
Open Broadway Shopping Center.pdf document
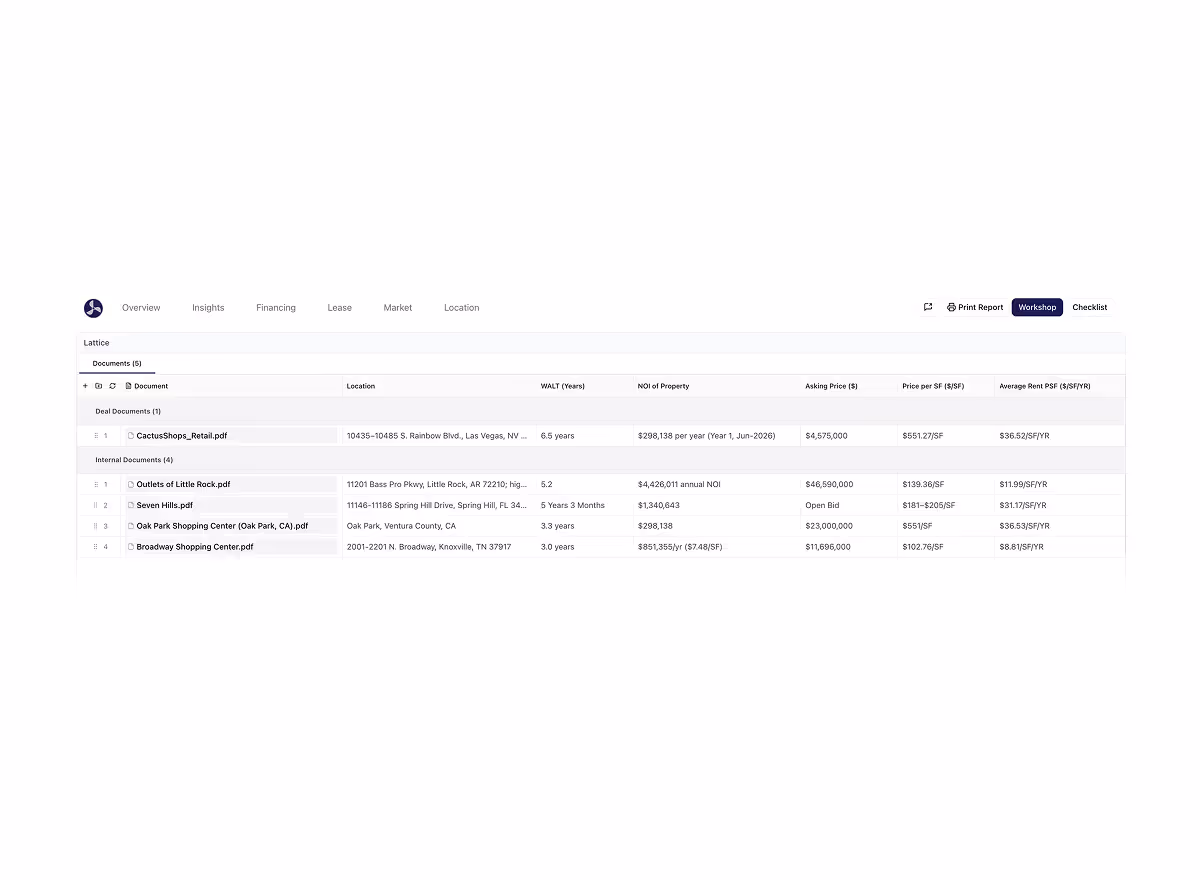pyautogui.click(x=195, y=547)
